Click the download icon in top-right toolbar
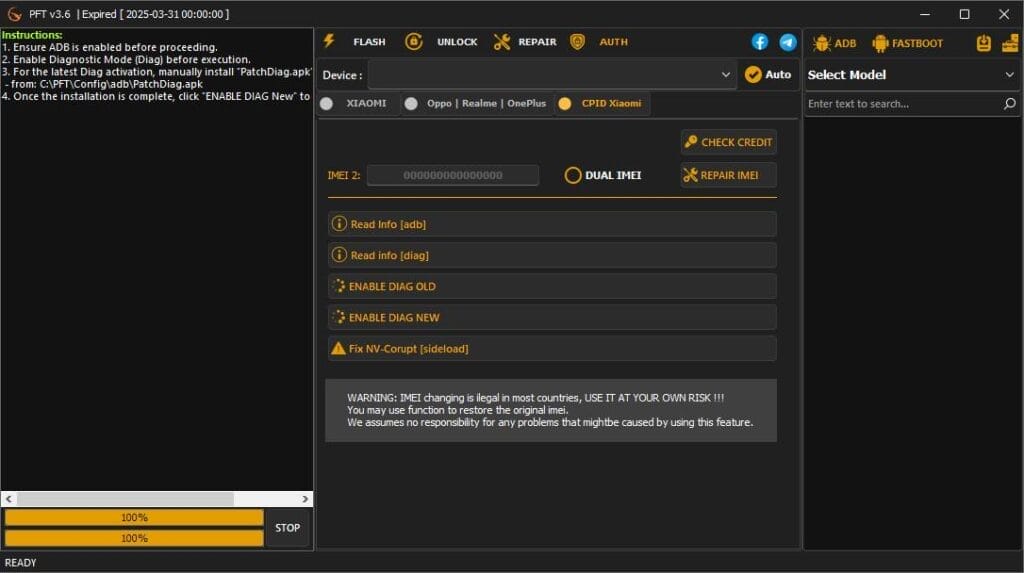 point(984,43)
